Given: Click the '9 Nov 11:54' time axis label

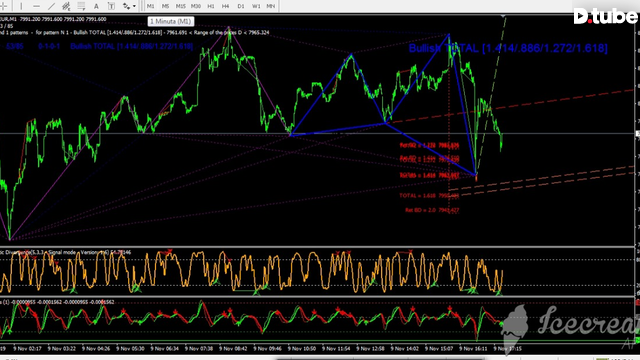Looking at the screenshot, I should coord(336,349).
